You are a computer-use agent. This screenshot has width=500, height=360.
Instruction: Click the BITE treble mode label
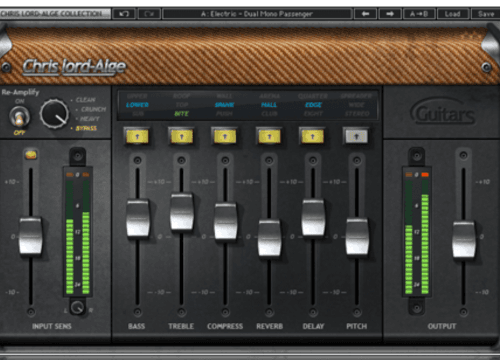(181, 114)
